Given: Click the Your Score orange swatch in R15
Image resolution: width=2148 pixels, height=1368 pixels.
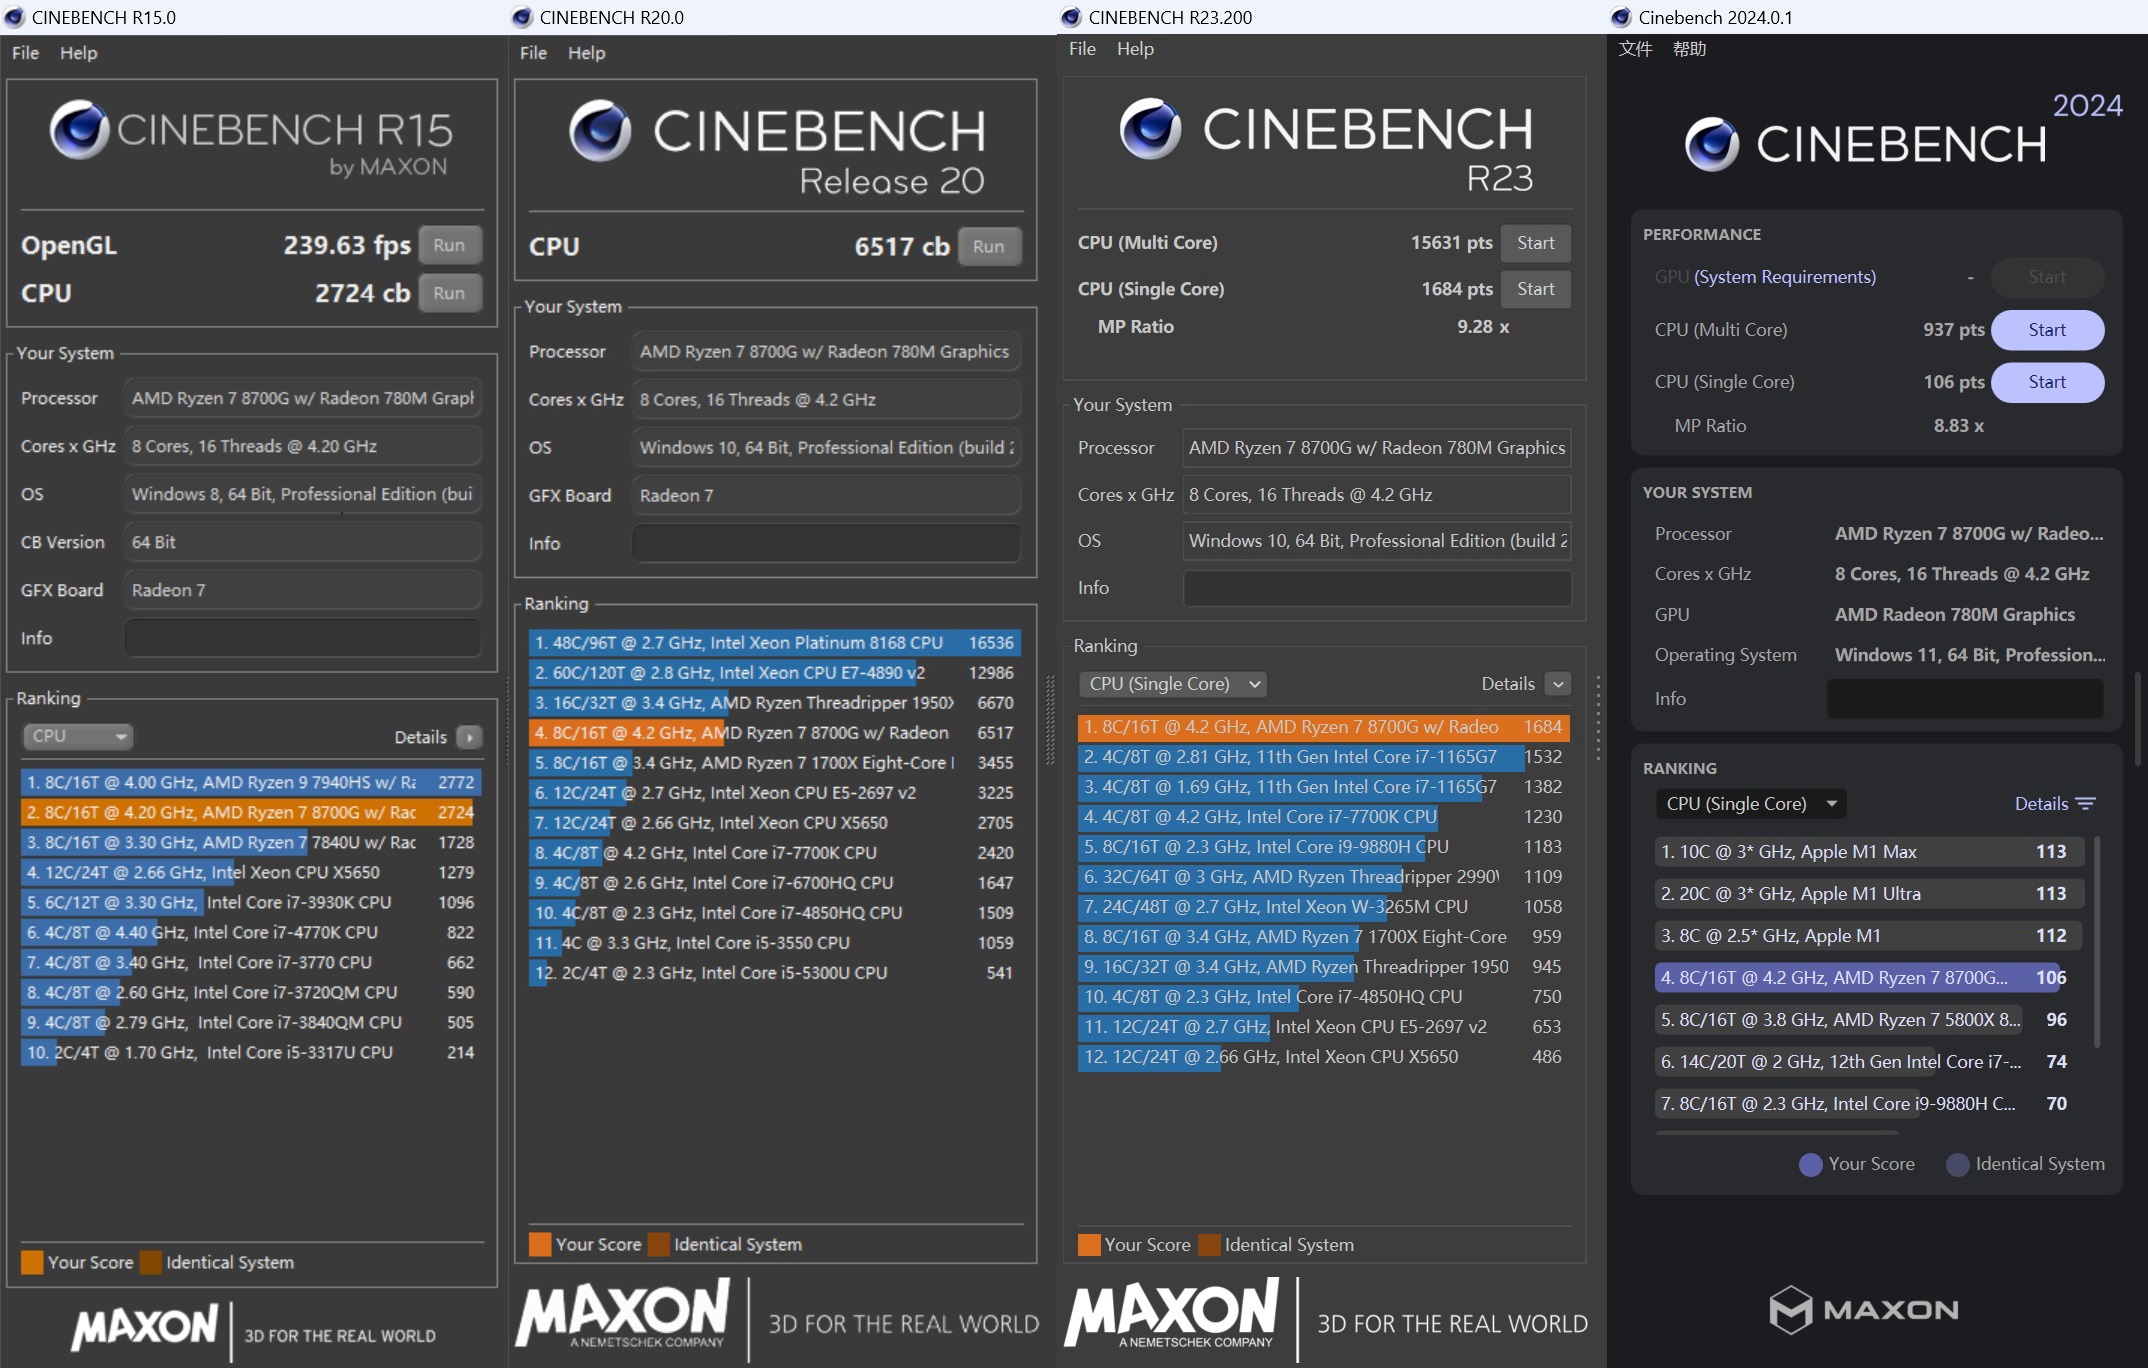Looking at the screenshot, I should [32, 1262].
